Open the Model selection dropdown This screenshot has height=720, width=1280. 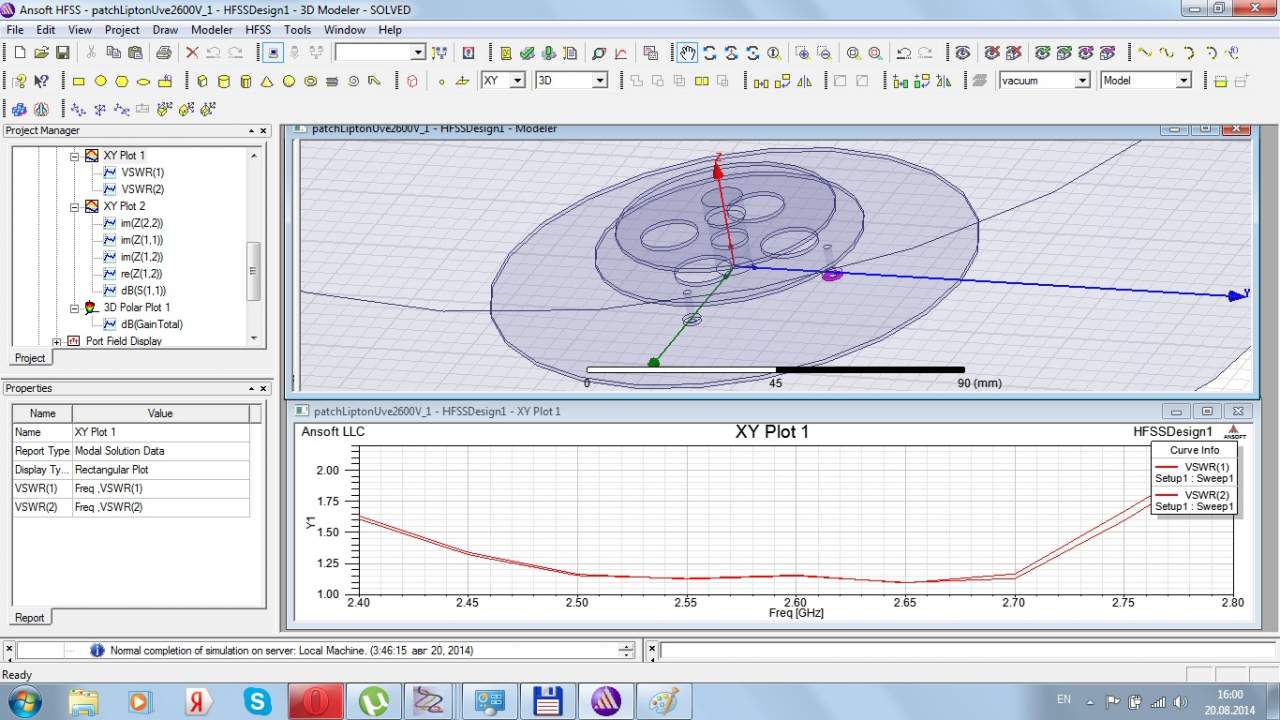(x=1183, y=81)
